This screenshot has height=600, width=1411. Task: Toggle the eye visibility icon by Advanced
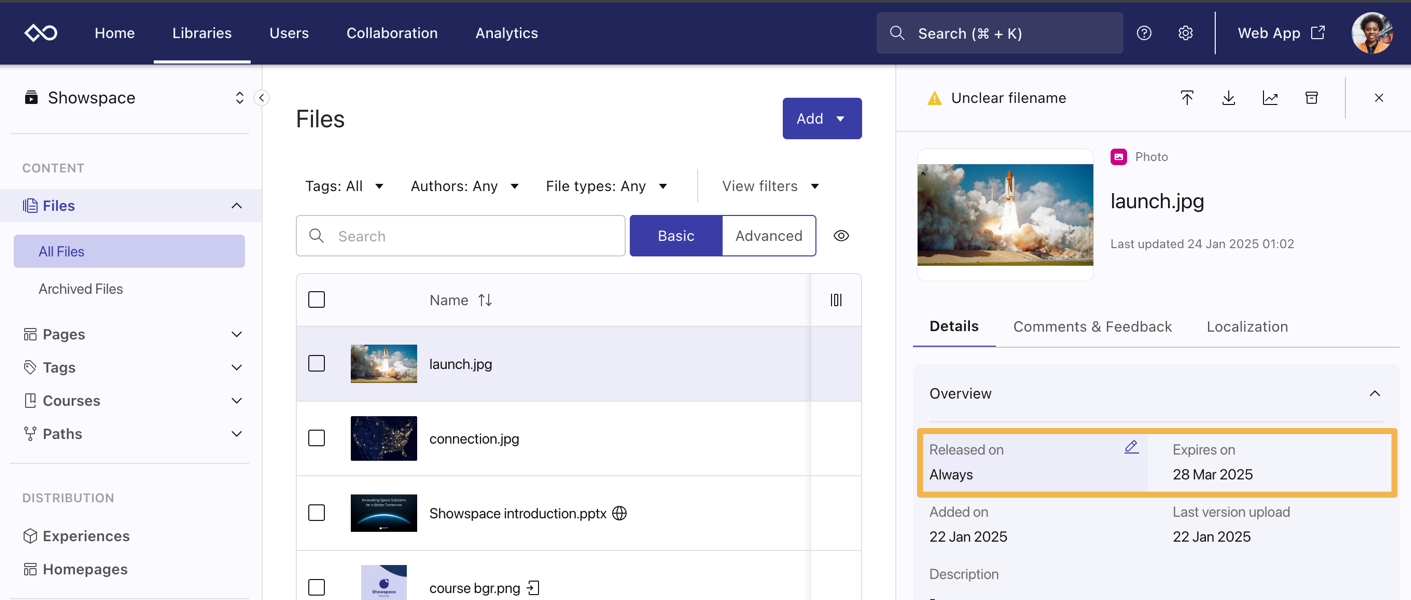pos(841,236)
